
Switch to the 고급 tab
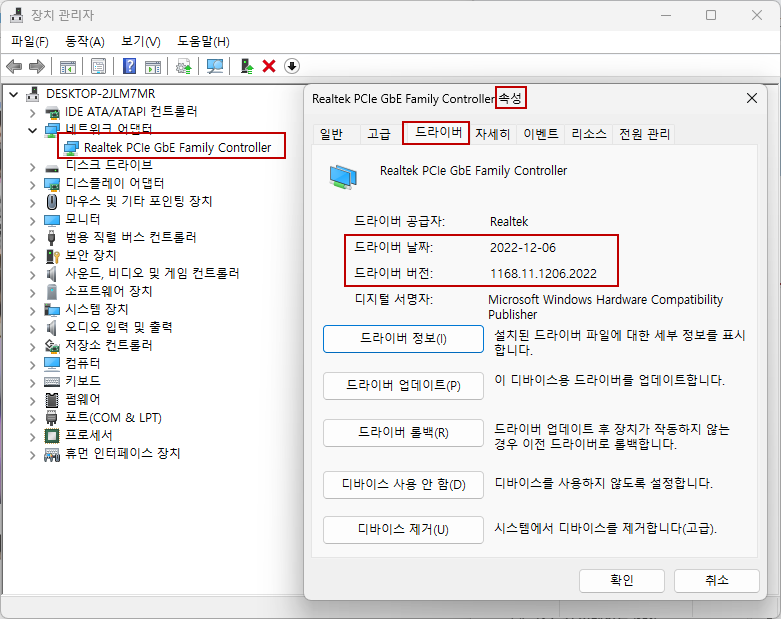coord(379,134)
